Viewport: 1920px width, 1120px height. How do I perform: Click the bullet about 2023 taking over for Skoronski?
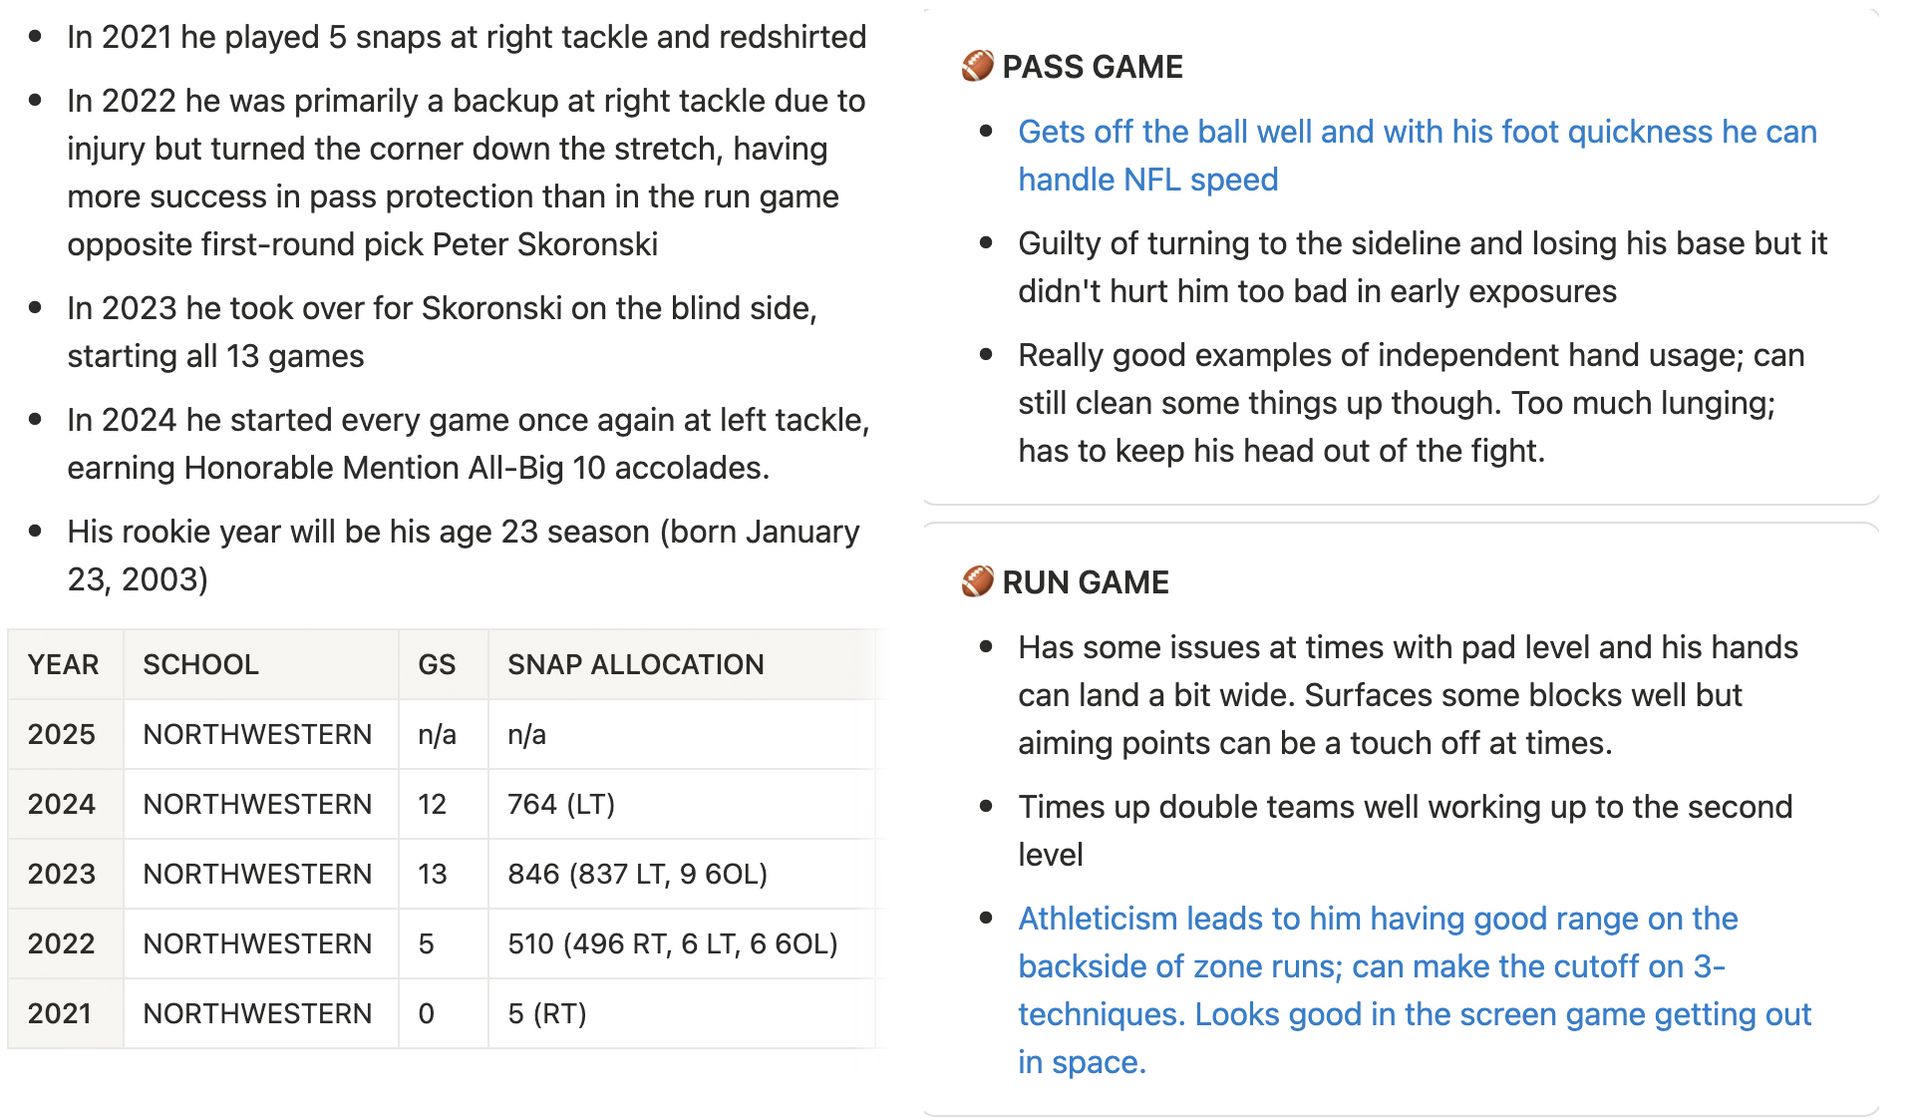coord(442,332)
